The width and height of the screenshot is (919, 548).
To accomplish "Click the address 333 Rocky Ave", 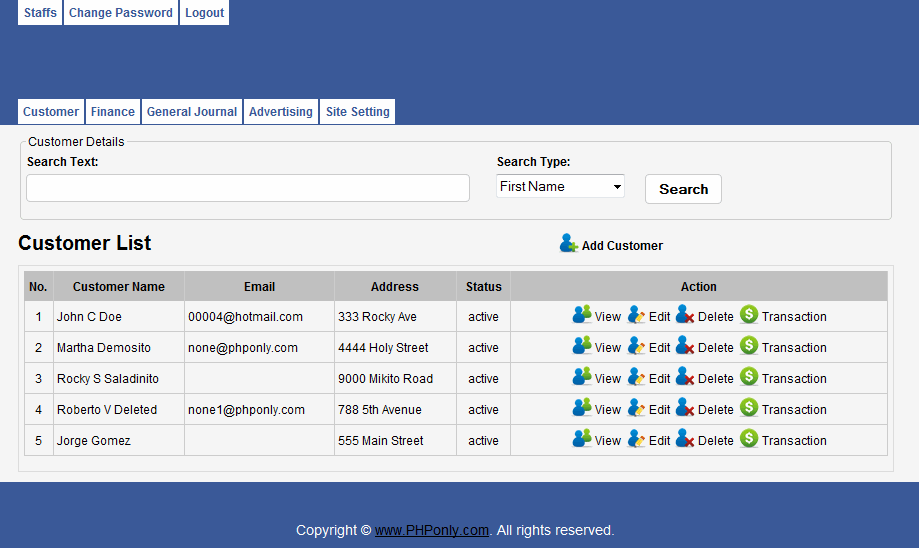I will click(377, 316).
